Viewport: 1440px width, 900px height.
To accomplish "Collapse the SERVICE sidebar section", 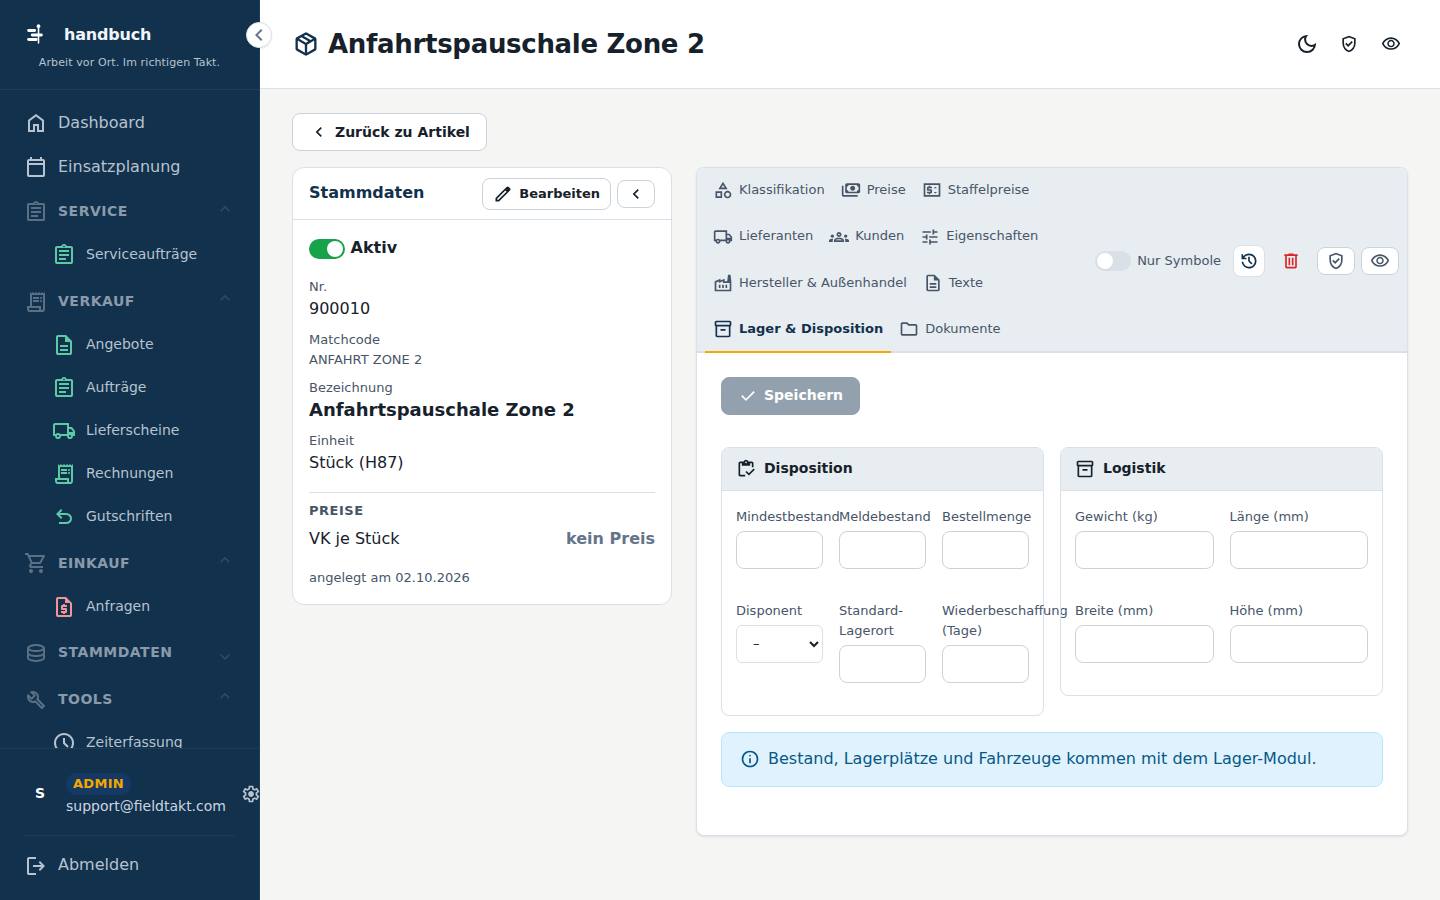I will point(130,211).
